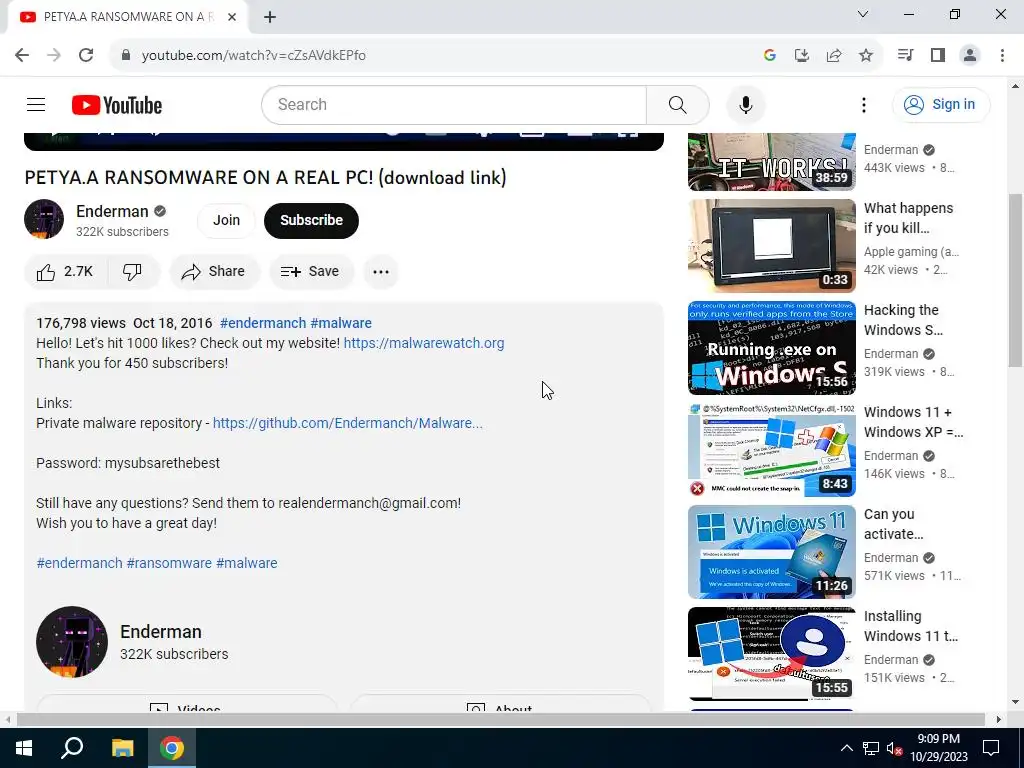Open Windows taskbar search
This screenshot has width=1024, height=768.
pyautogui.click(x=72, y=747)
